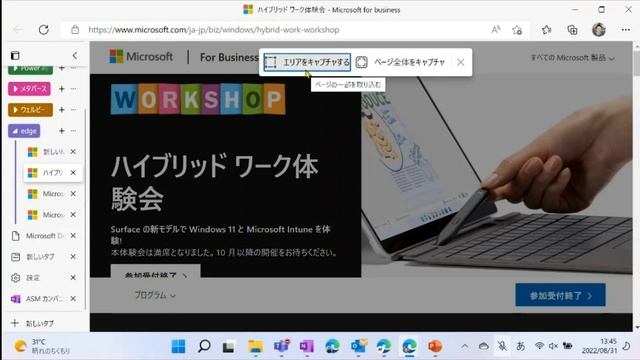Expand the メタバース tab group

point(29,89)
